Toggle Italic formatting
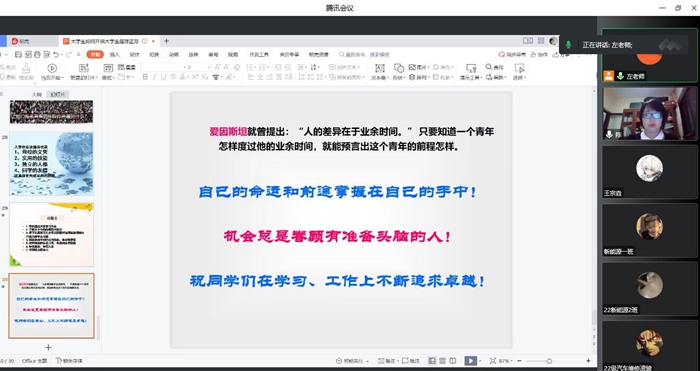The height and width of the screenshot is (371, 700). 154,77
